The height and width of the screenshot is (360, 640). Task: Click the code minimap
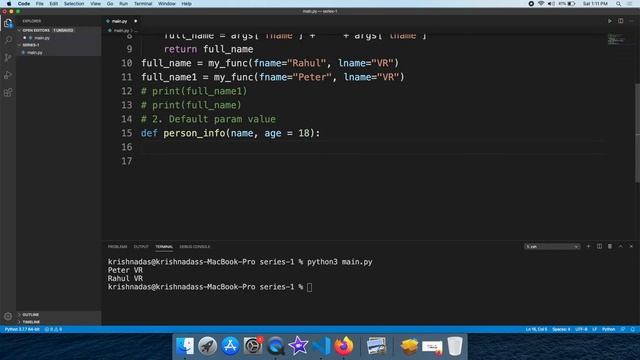pos(616,39)
